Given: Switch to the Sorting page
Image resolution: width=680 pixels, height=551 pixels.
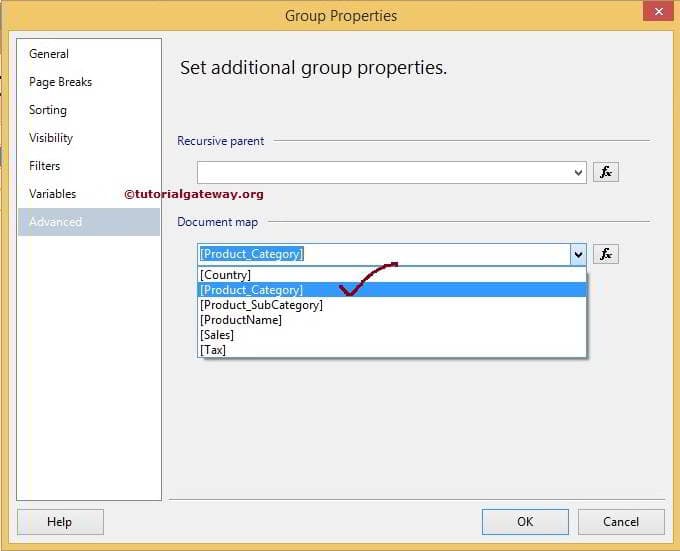Looking at the screenshot, I should (89, 110).
